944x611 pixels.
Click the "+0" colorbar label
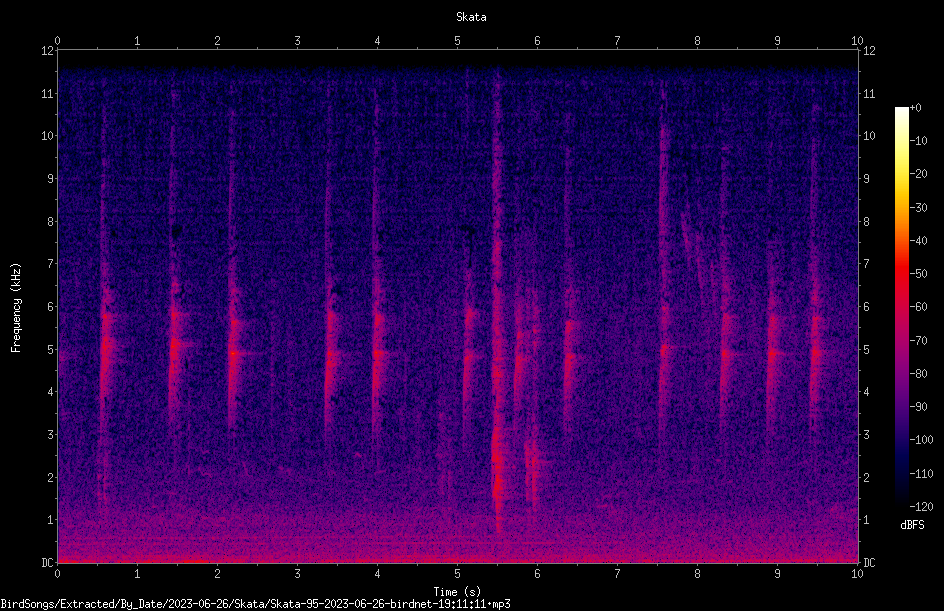point(916,108)
